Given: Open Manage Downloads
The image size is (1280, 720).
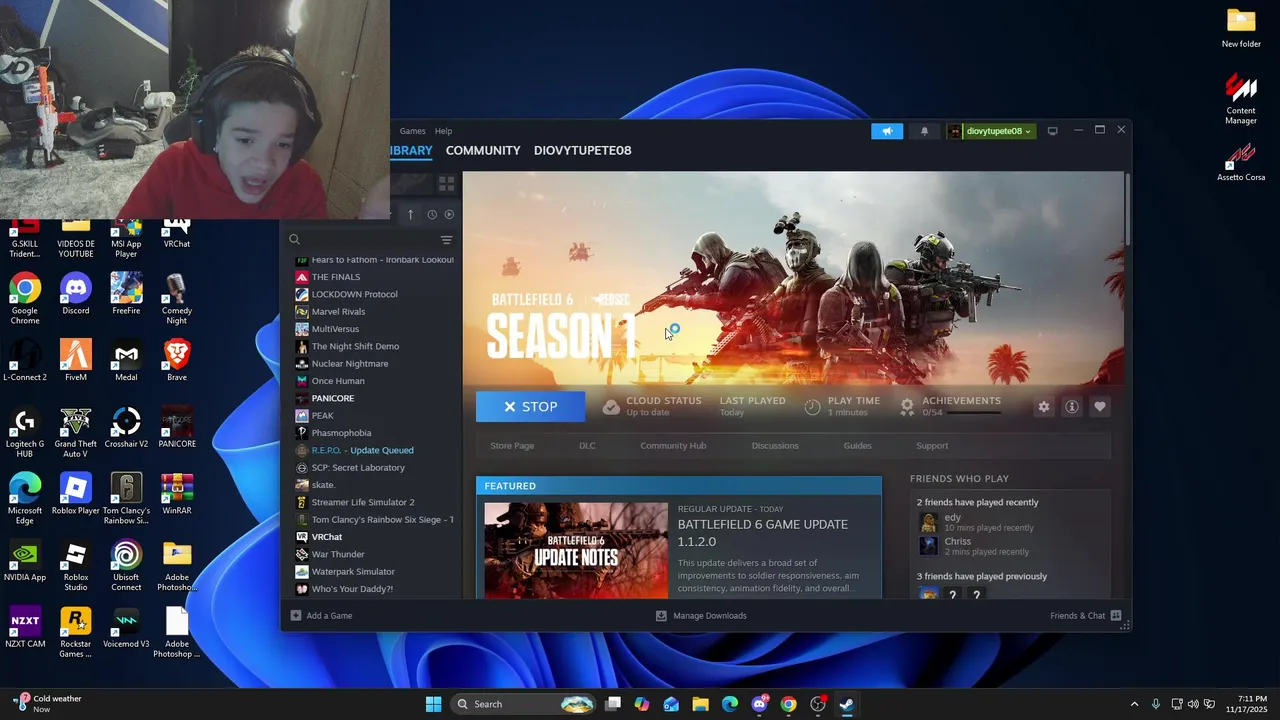Looking at the screenshot, I should click(x=701, y=616).
